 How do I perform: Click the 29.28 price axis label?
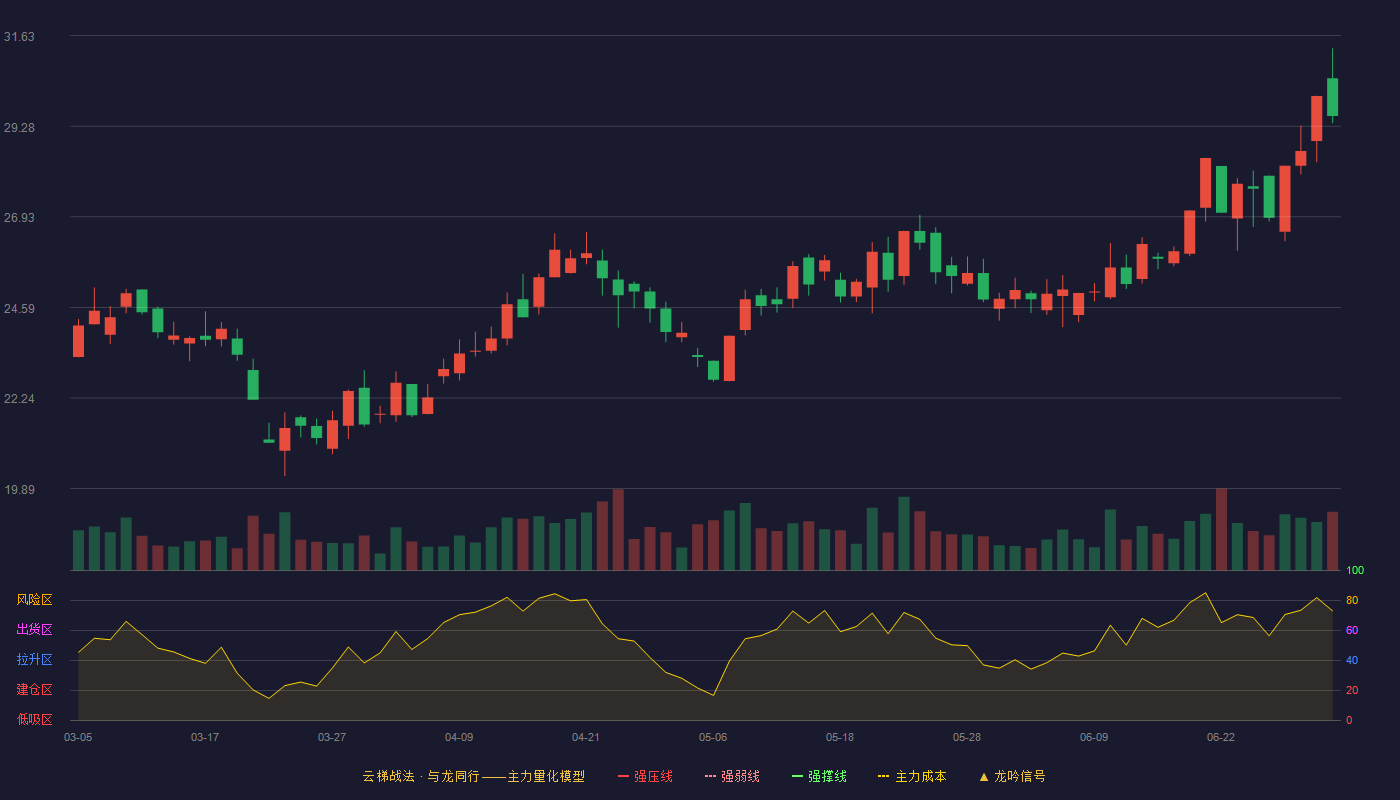(19, 128)
